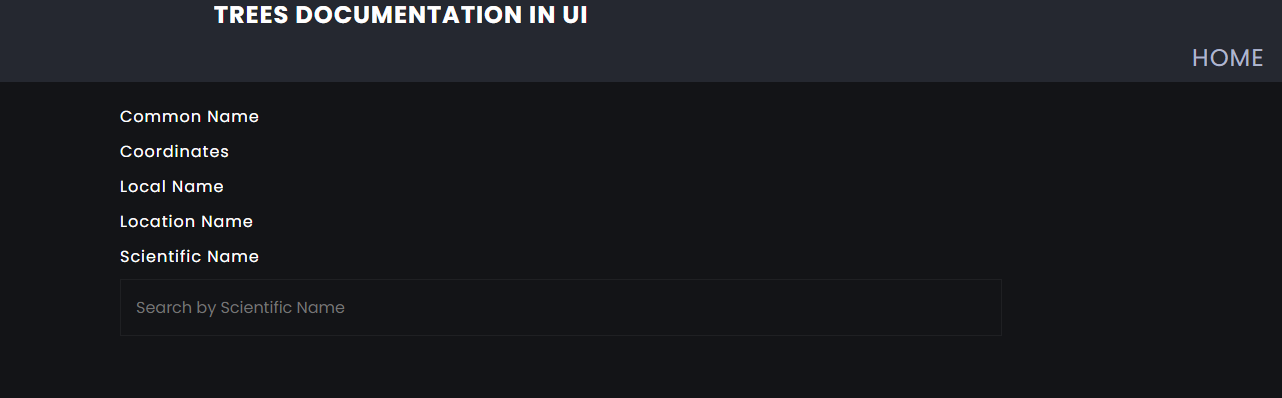The image size is (1282, 398).
Task: Click the word Name after Location
Action: 227,222
